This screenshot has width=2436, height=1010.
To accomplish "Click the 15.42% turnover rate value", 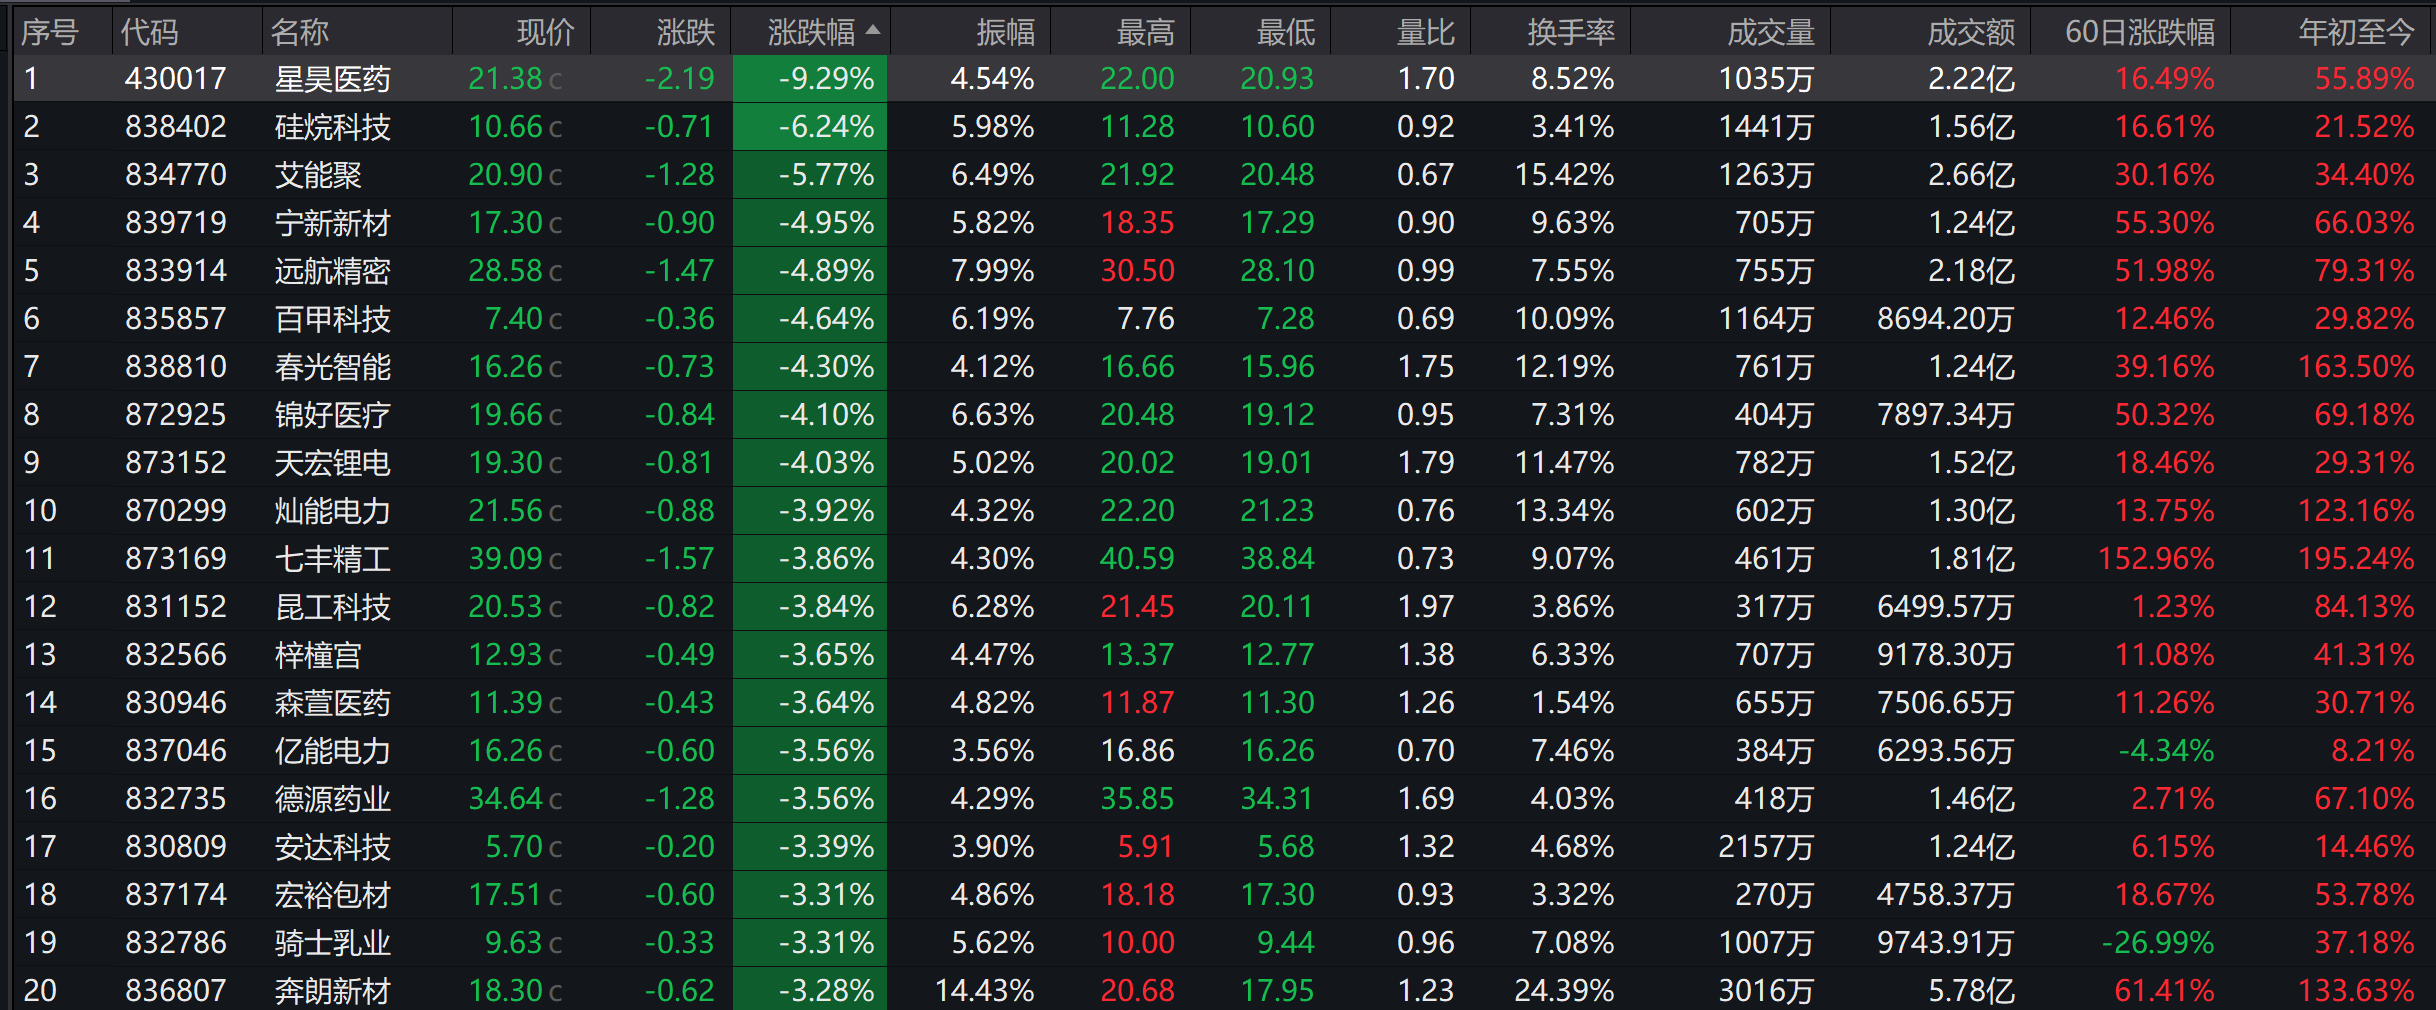I will [1564, 175].
